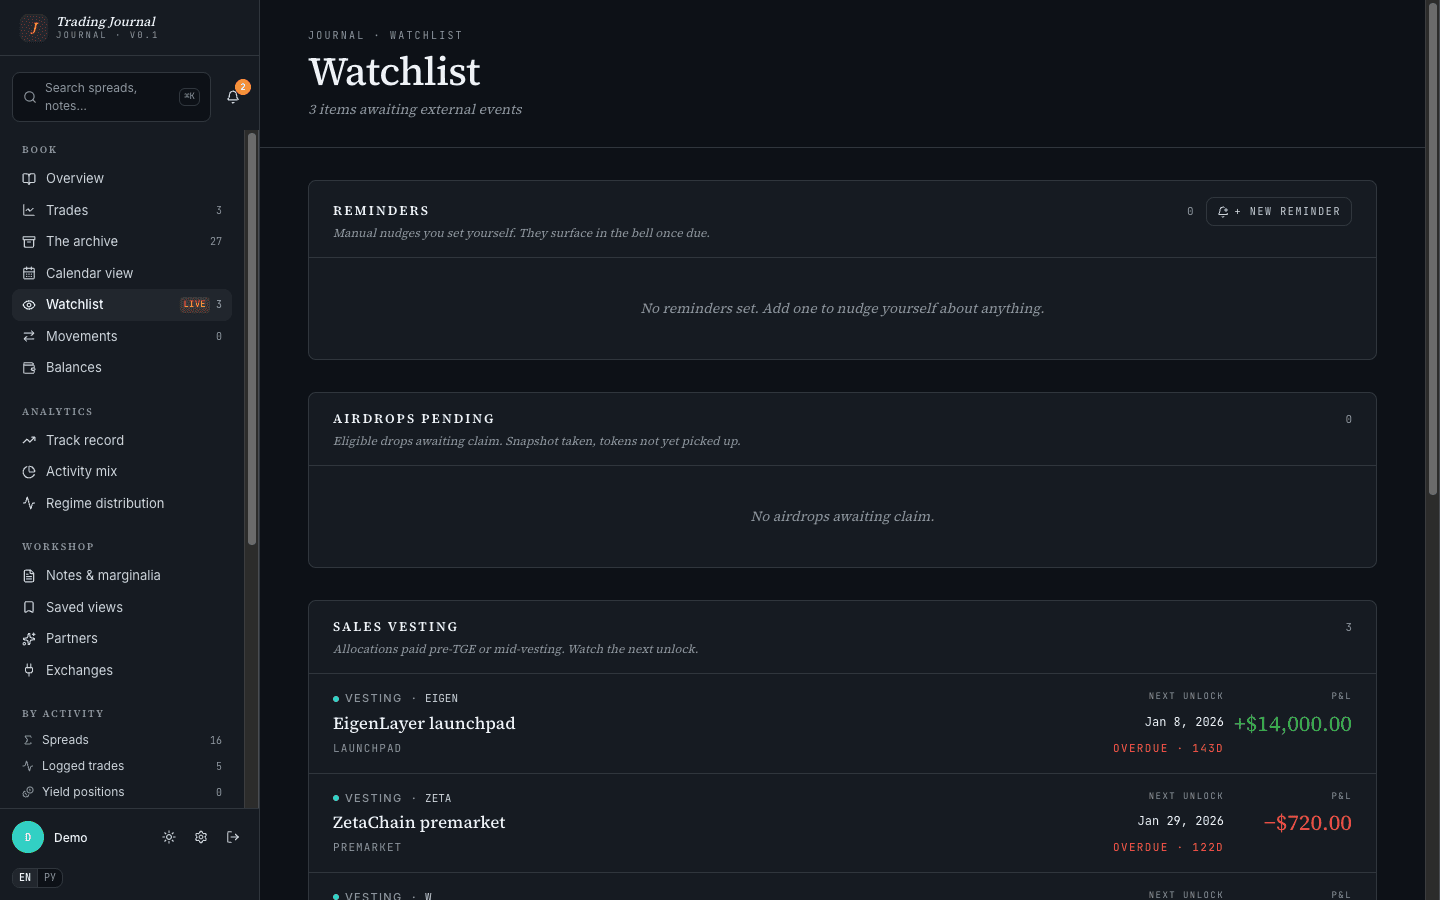Open the Movements page
Image resolution: width=1440 pixels, height=900 pixels.
(x=122, y=336)
